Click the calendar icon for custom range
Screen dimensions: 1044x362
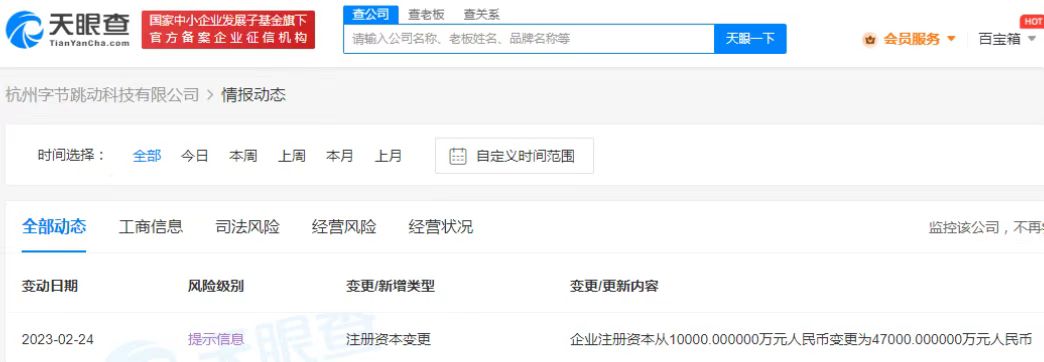pos(457,156)
